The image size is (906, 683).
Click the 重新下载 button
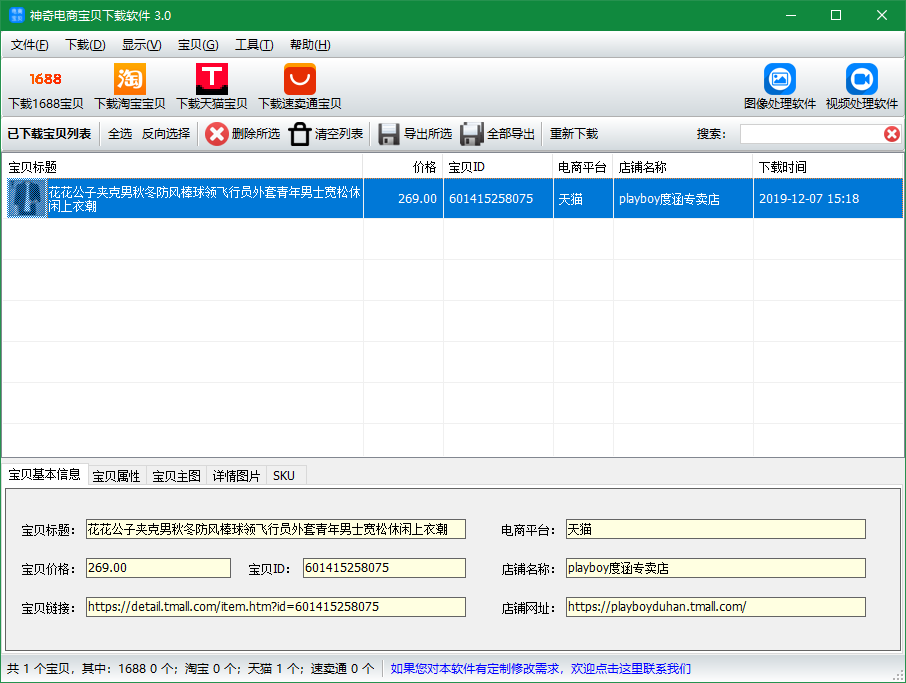coord(574,134)
